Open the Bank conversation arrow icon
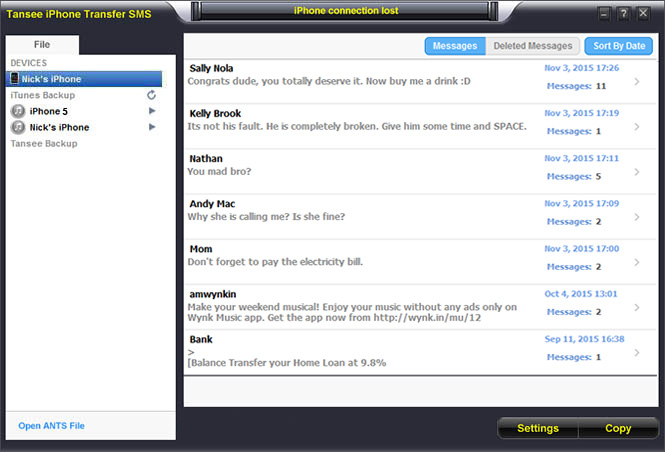665x452 pixels. point(637,352)
